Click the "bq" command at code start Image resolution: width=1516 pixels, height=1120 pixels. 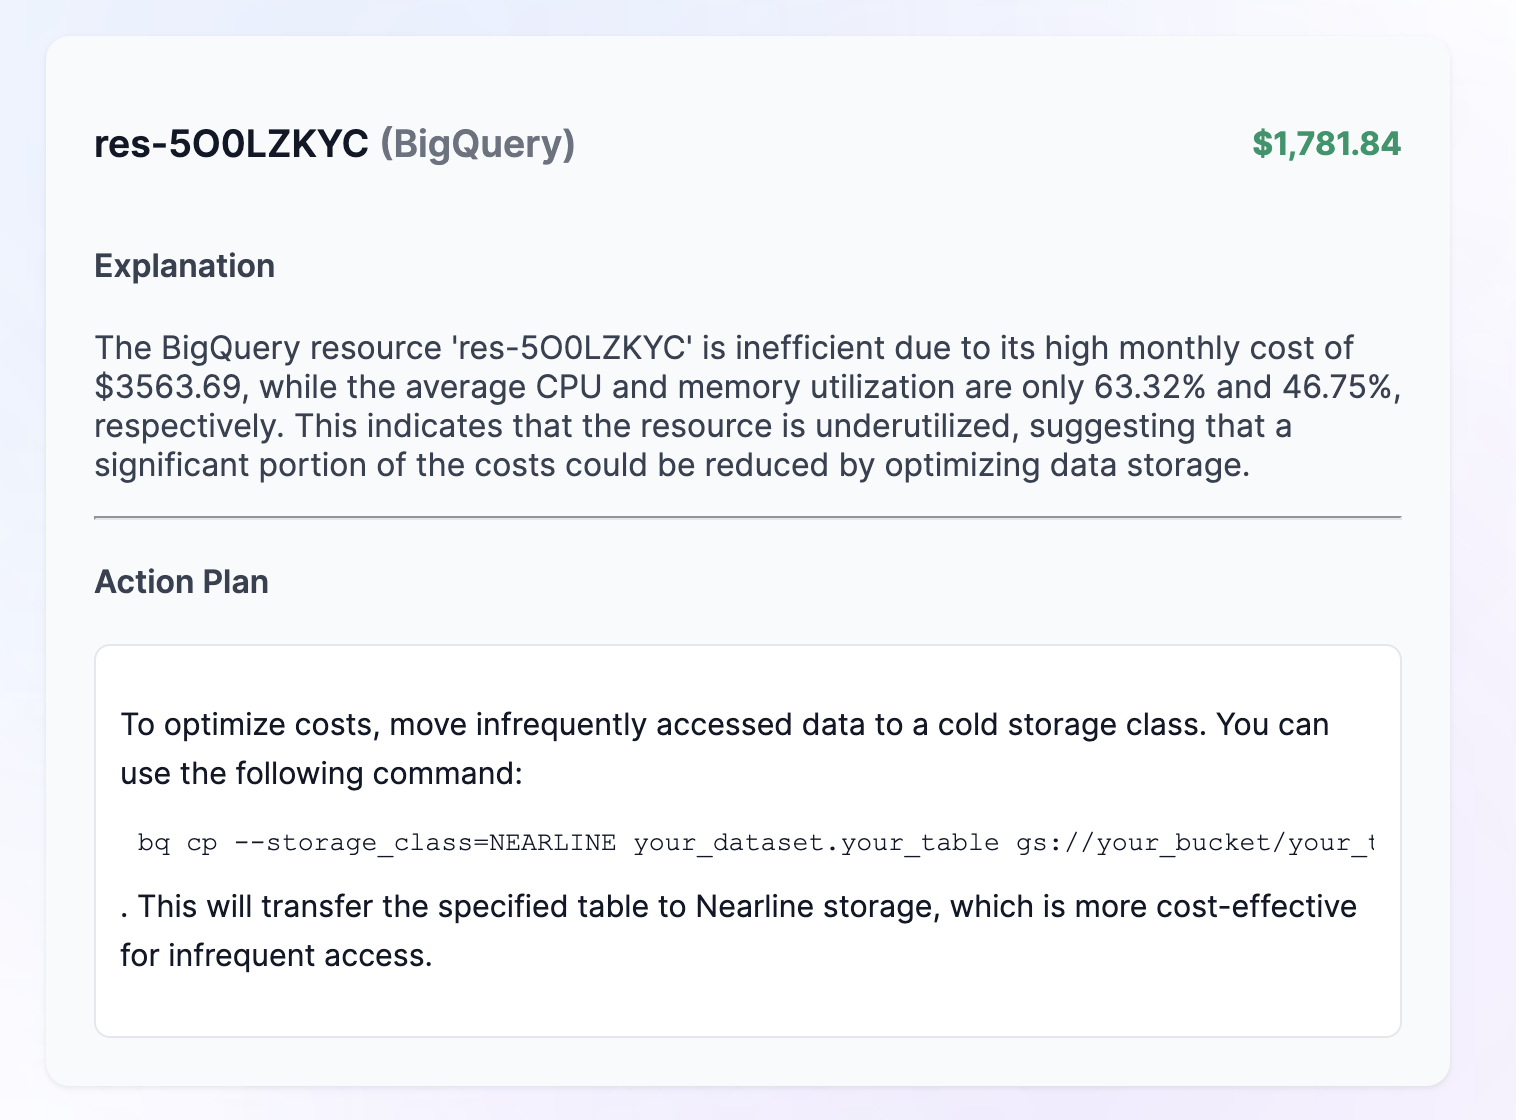pos(154,843)
